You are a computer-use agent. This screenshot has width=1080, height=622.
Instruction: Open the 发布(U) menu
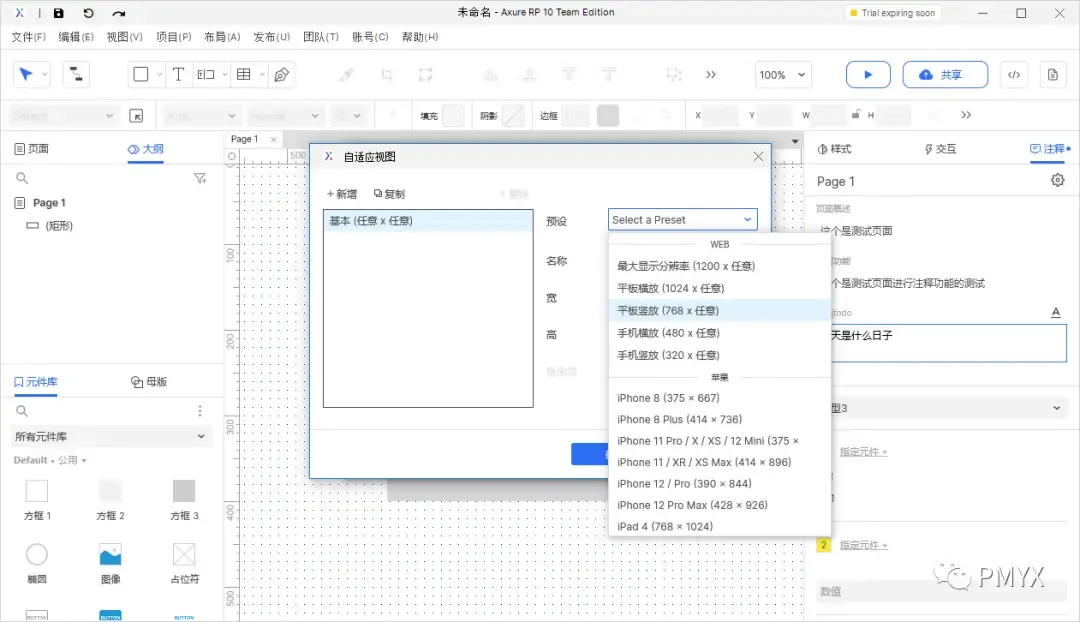[270, 36]
